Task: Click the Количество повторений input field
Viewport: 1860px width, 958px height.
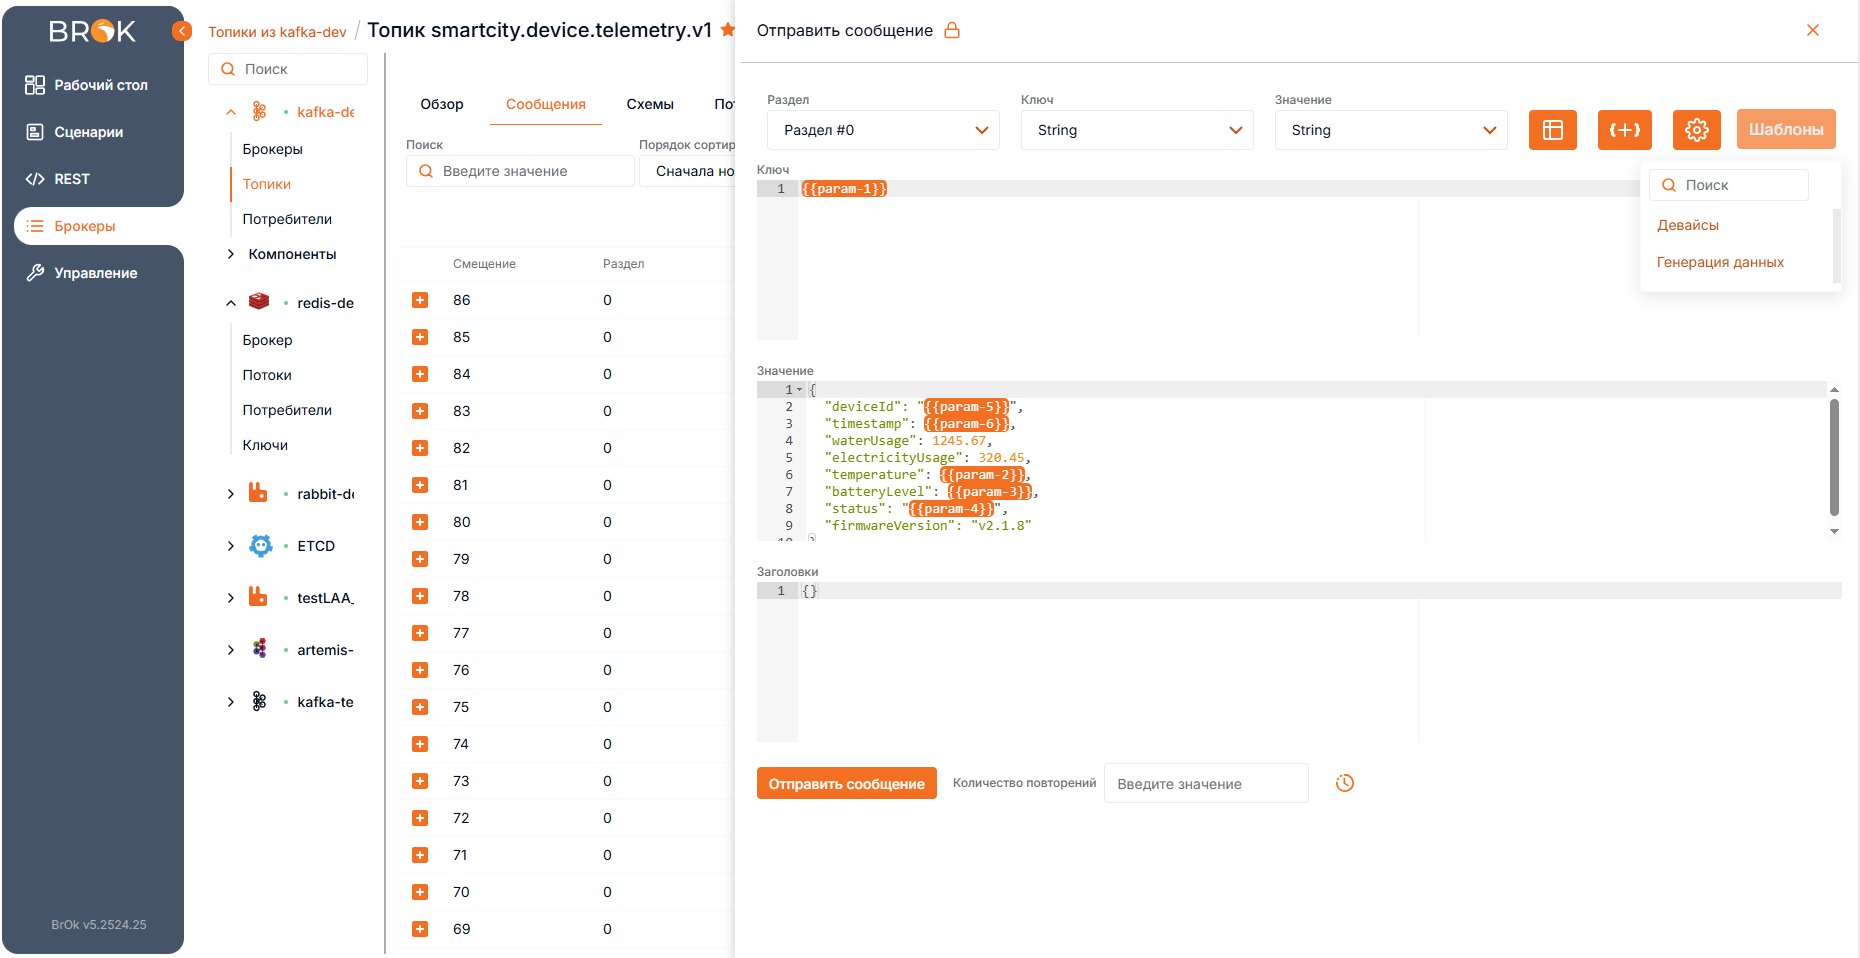Action: click(x=1205, y=784)
